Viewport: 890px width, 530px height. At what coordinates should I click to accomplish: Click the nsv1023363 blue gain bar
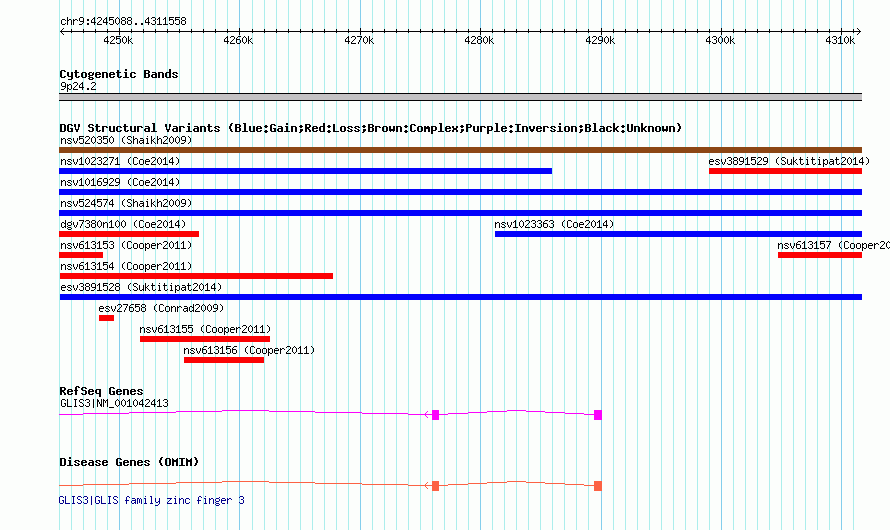(x=678, y=234)
